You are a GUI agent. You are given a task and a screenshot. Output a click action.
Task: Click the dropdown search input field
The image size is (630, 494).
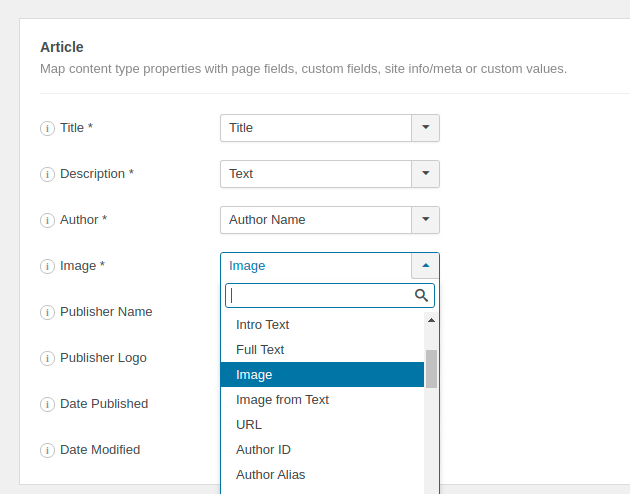pyautogui.click(x=318, y=295)
